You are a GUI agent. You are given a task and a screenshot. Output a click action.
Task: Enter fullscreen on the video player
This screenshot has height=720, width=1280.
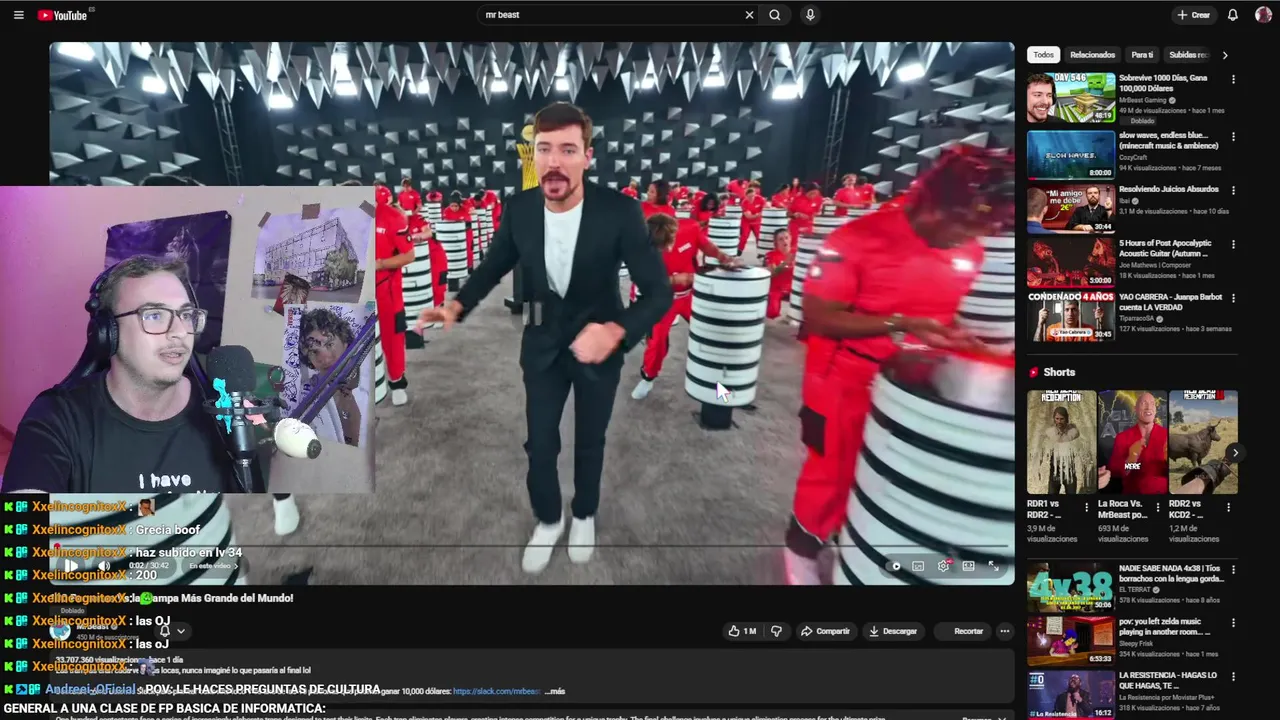[993, 566]
